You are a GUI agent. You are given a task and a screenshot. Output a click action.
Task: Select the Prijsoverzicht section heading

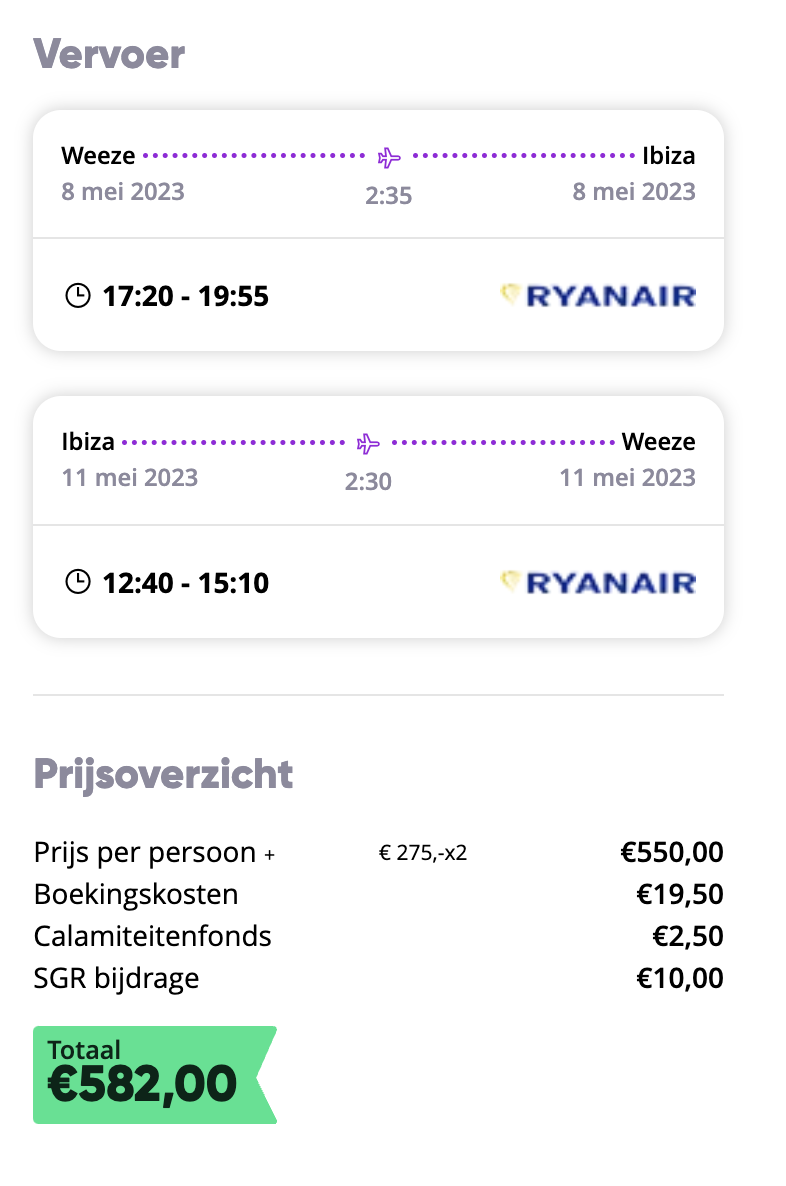coord(163,775)
